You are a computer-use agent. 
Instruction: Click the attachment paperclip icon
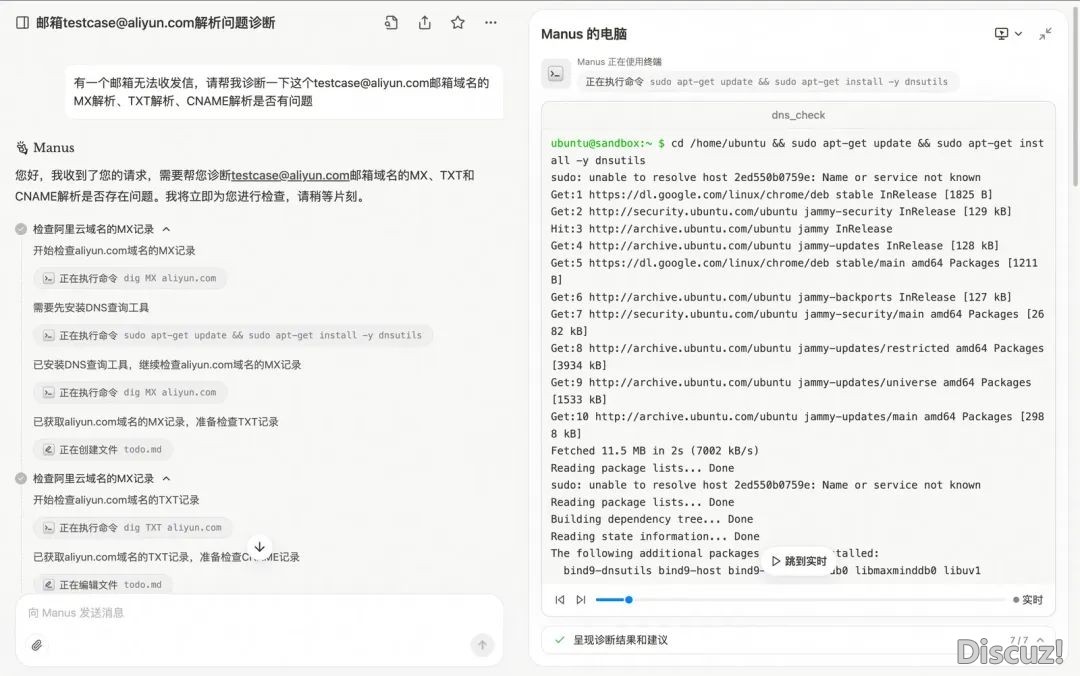(x=37, y=645)
